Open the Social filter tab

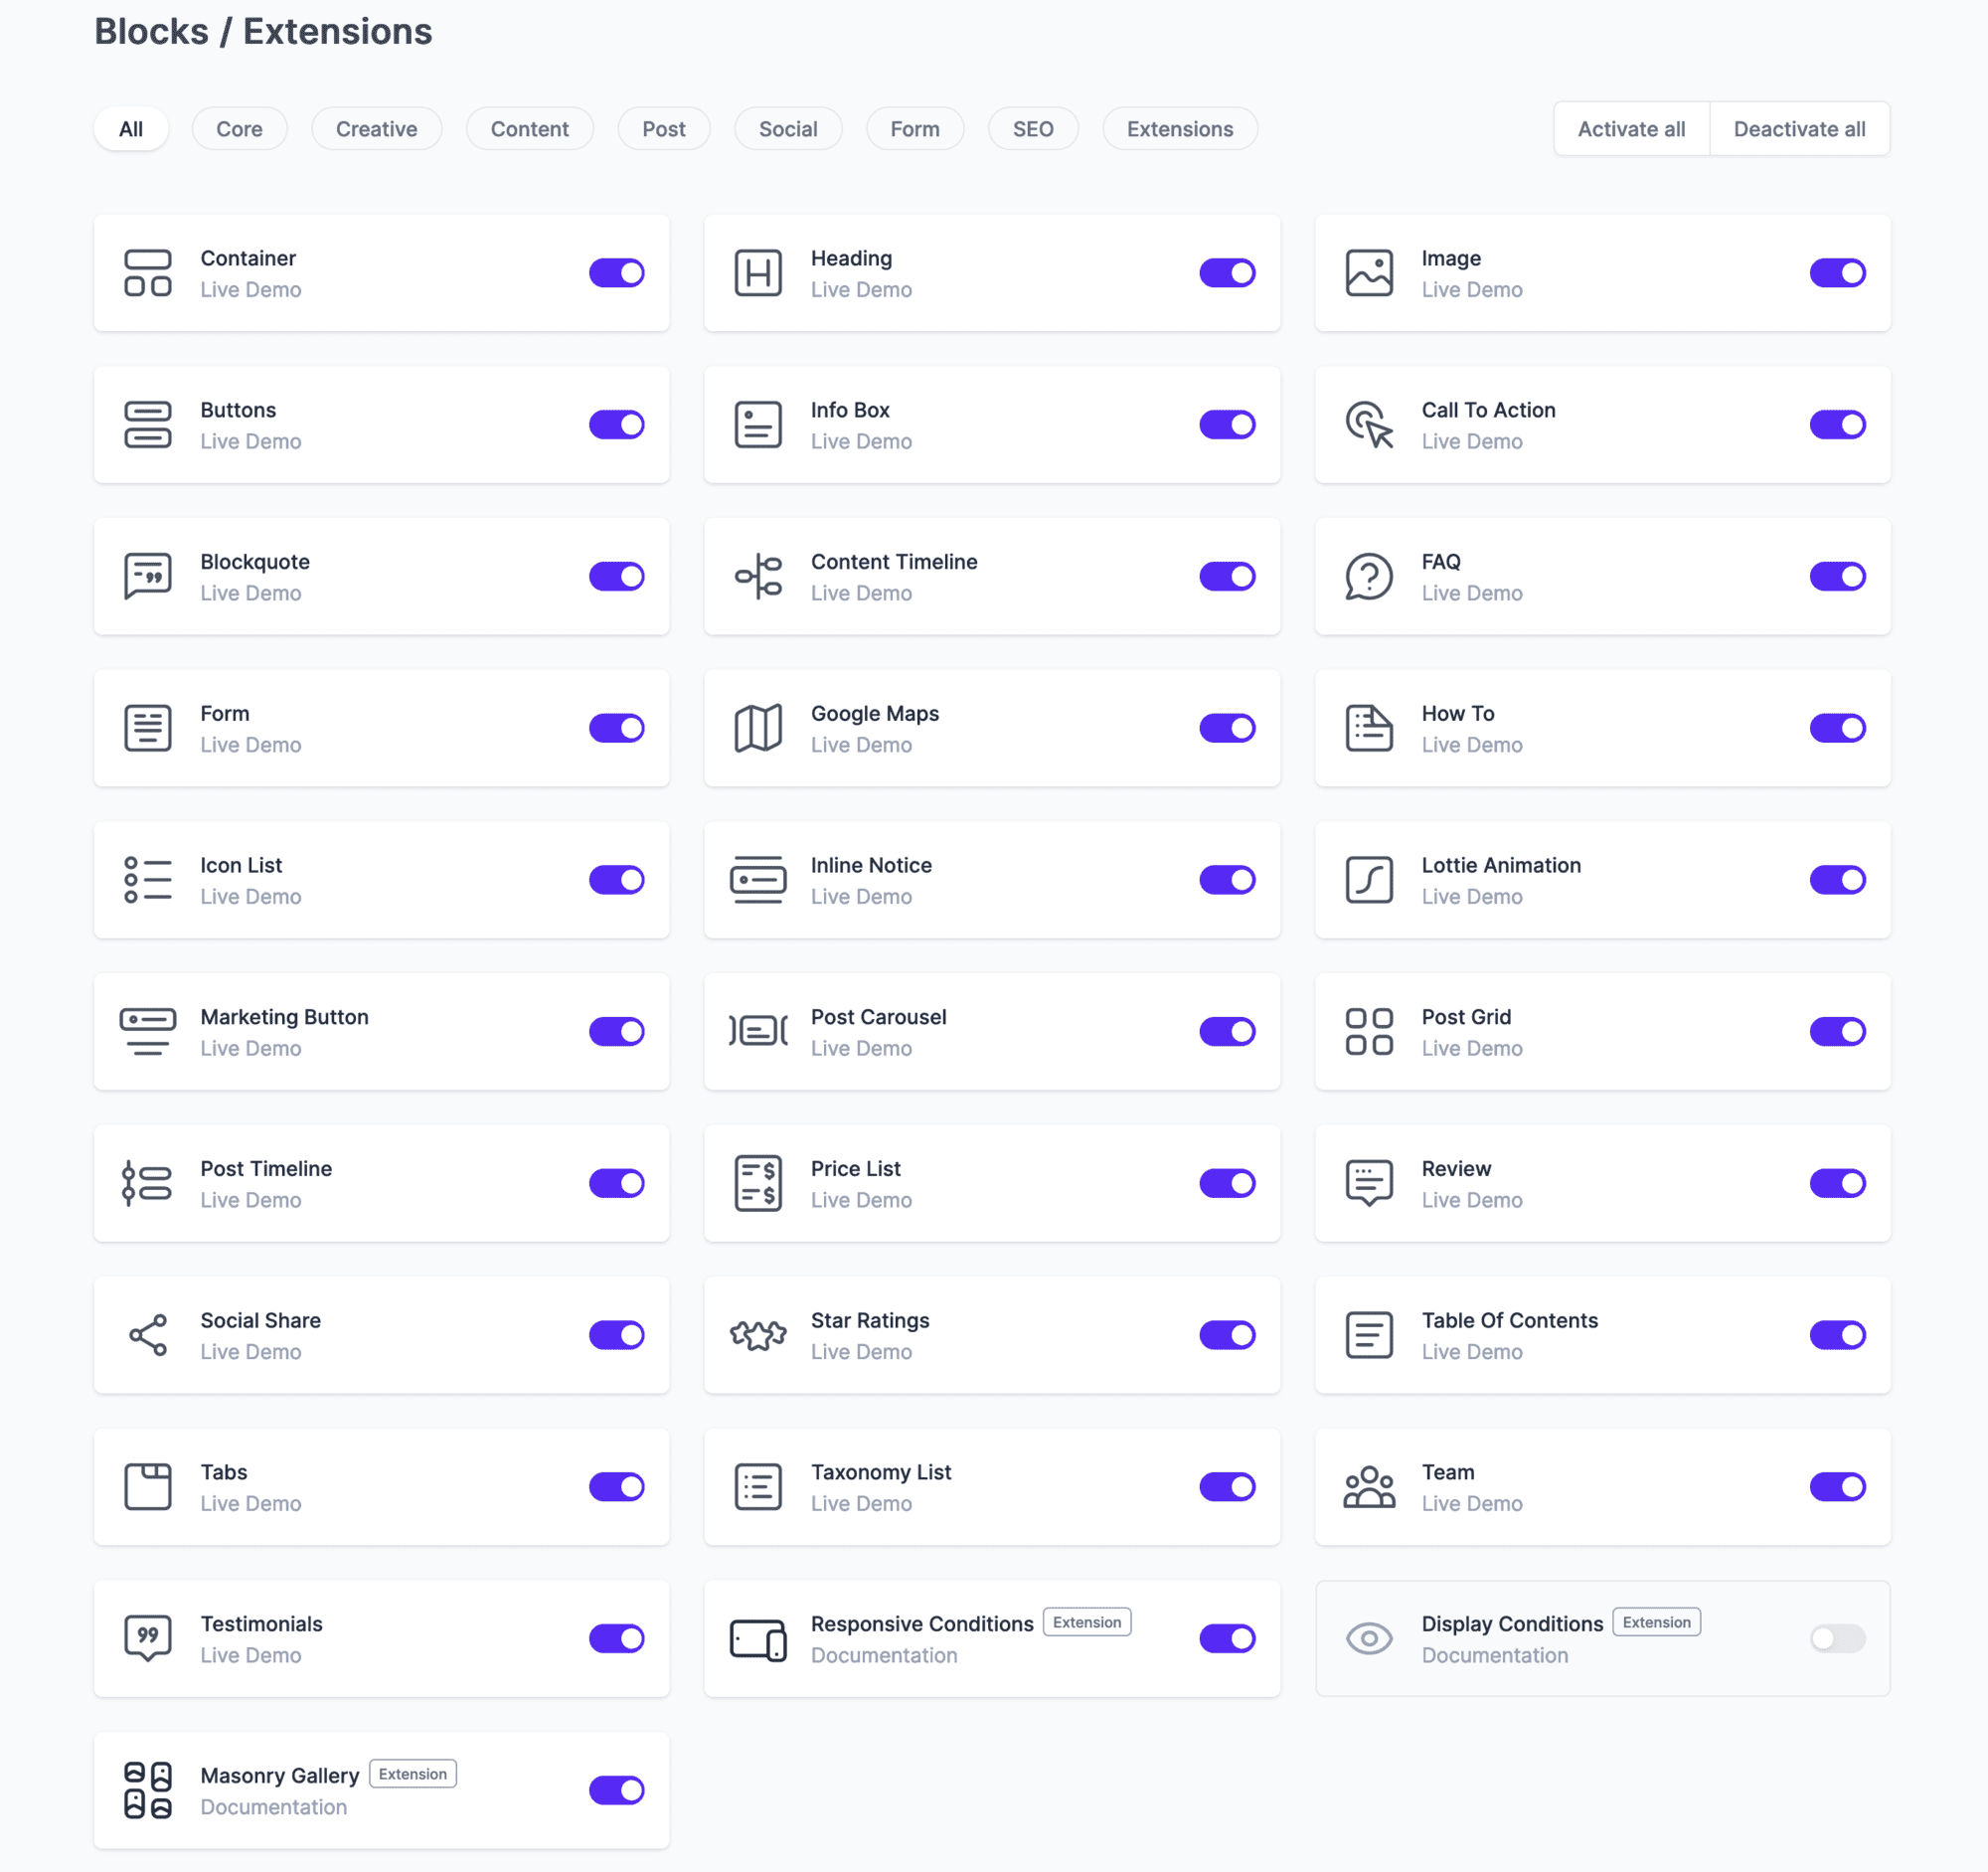click(x=788, y=129)
